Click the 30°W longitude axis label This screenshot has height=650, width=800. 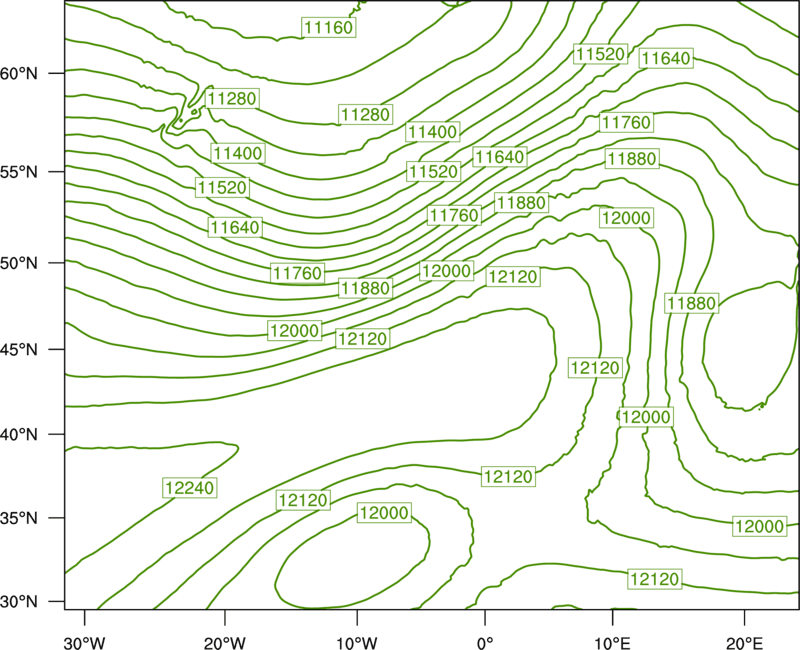click(x=85, y=643)
